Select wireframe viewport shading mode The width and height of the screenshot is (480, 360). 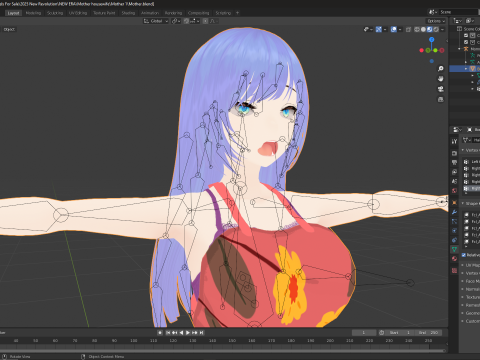417,30
